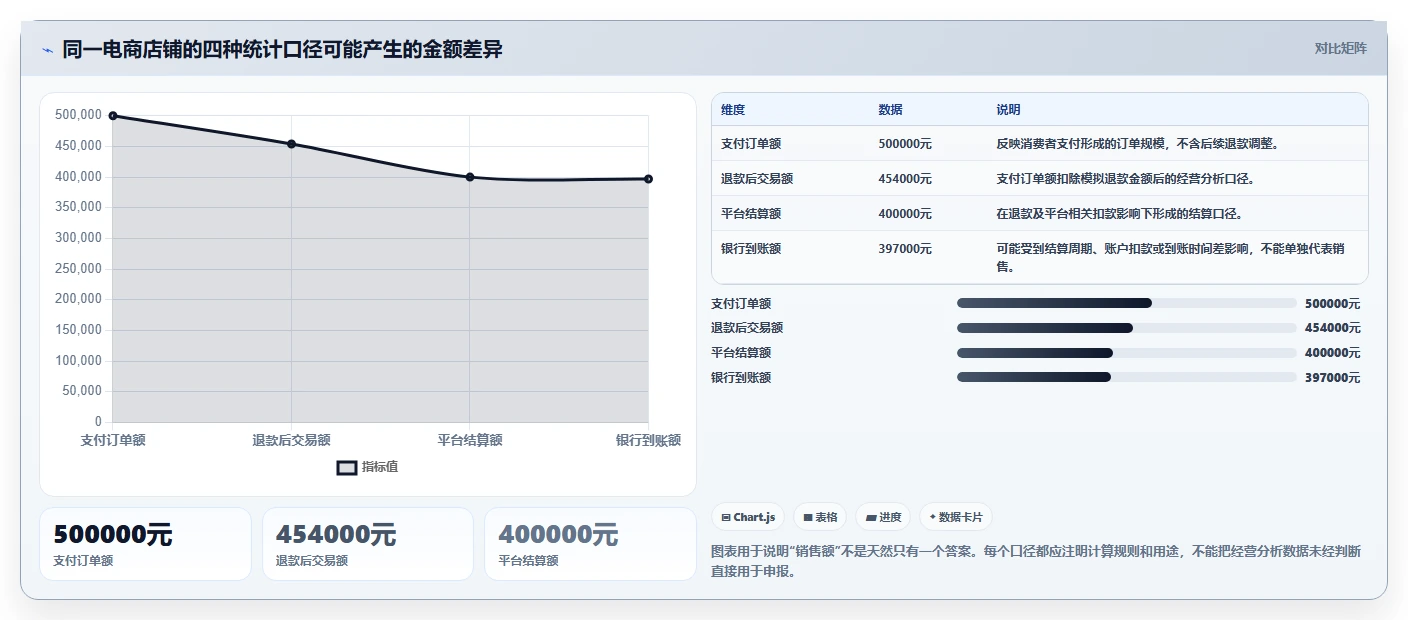Image resolution: width=1408 pixels, height=620 pixels.
Task: Click the 退款后交易额 x-axis label under the chart
Action: [291, 440]
